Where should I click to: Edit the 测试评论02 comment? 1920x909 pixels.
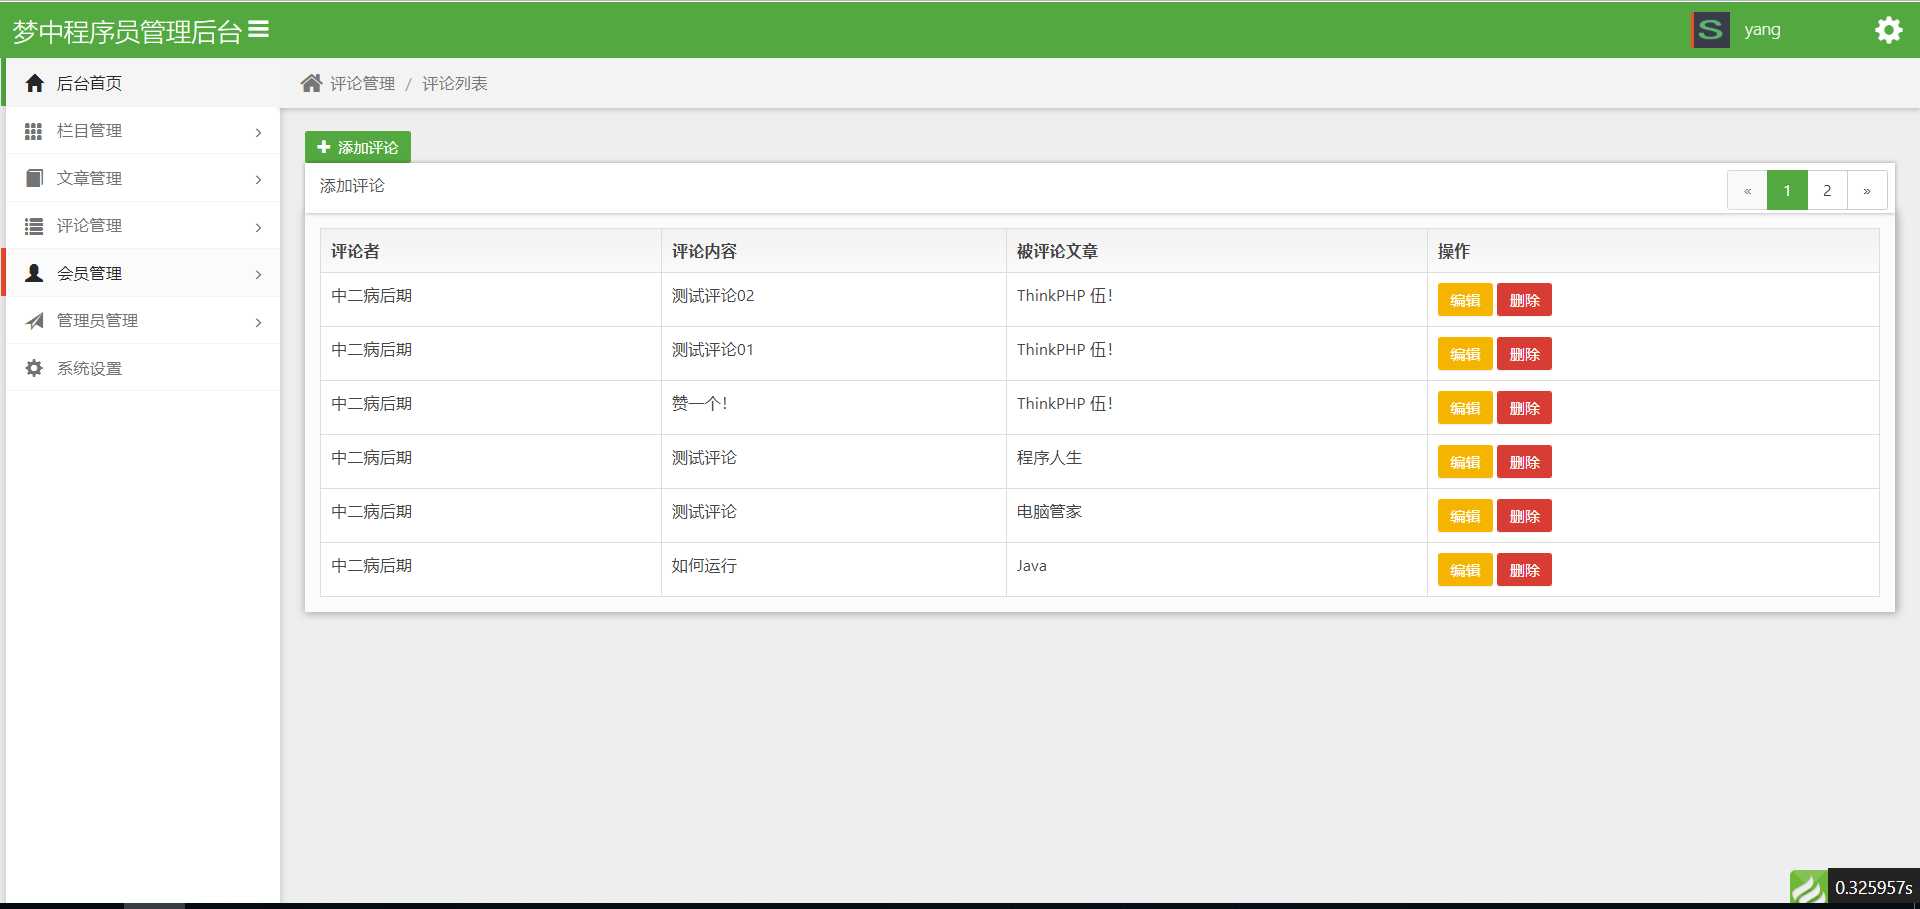[1465, 300]
